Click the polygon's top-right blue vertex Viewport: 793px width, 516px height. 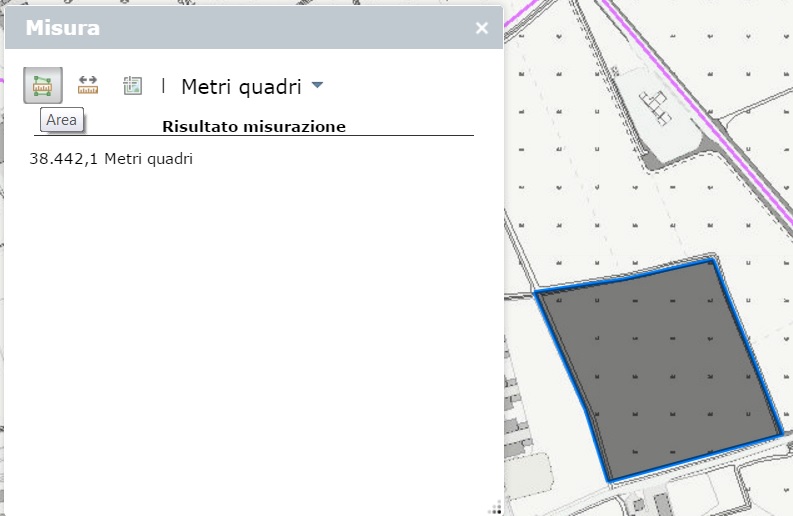pyautogui.click(x=712, y=260)
